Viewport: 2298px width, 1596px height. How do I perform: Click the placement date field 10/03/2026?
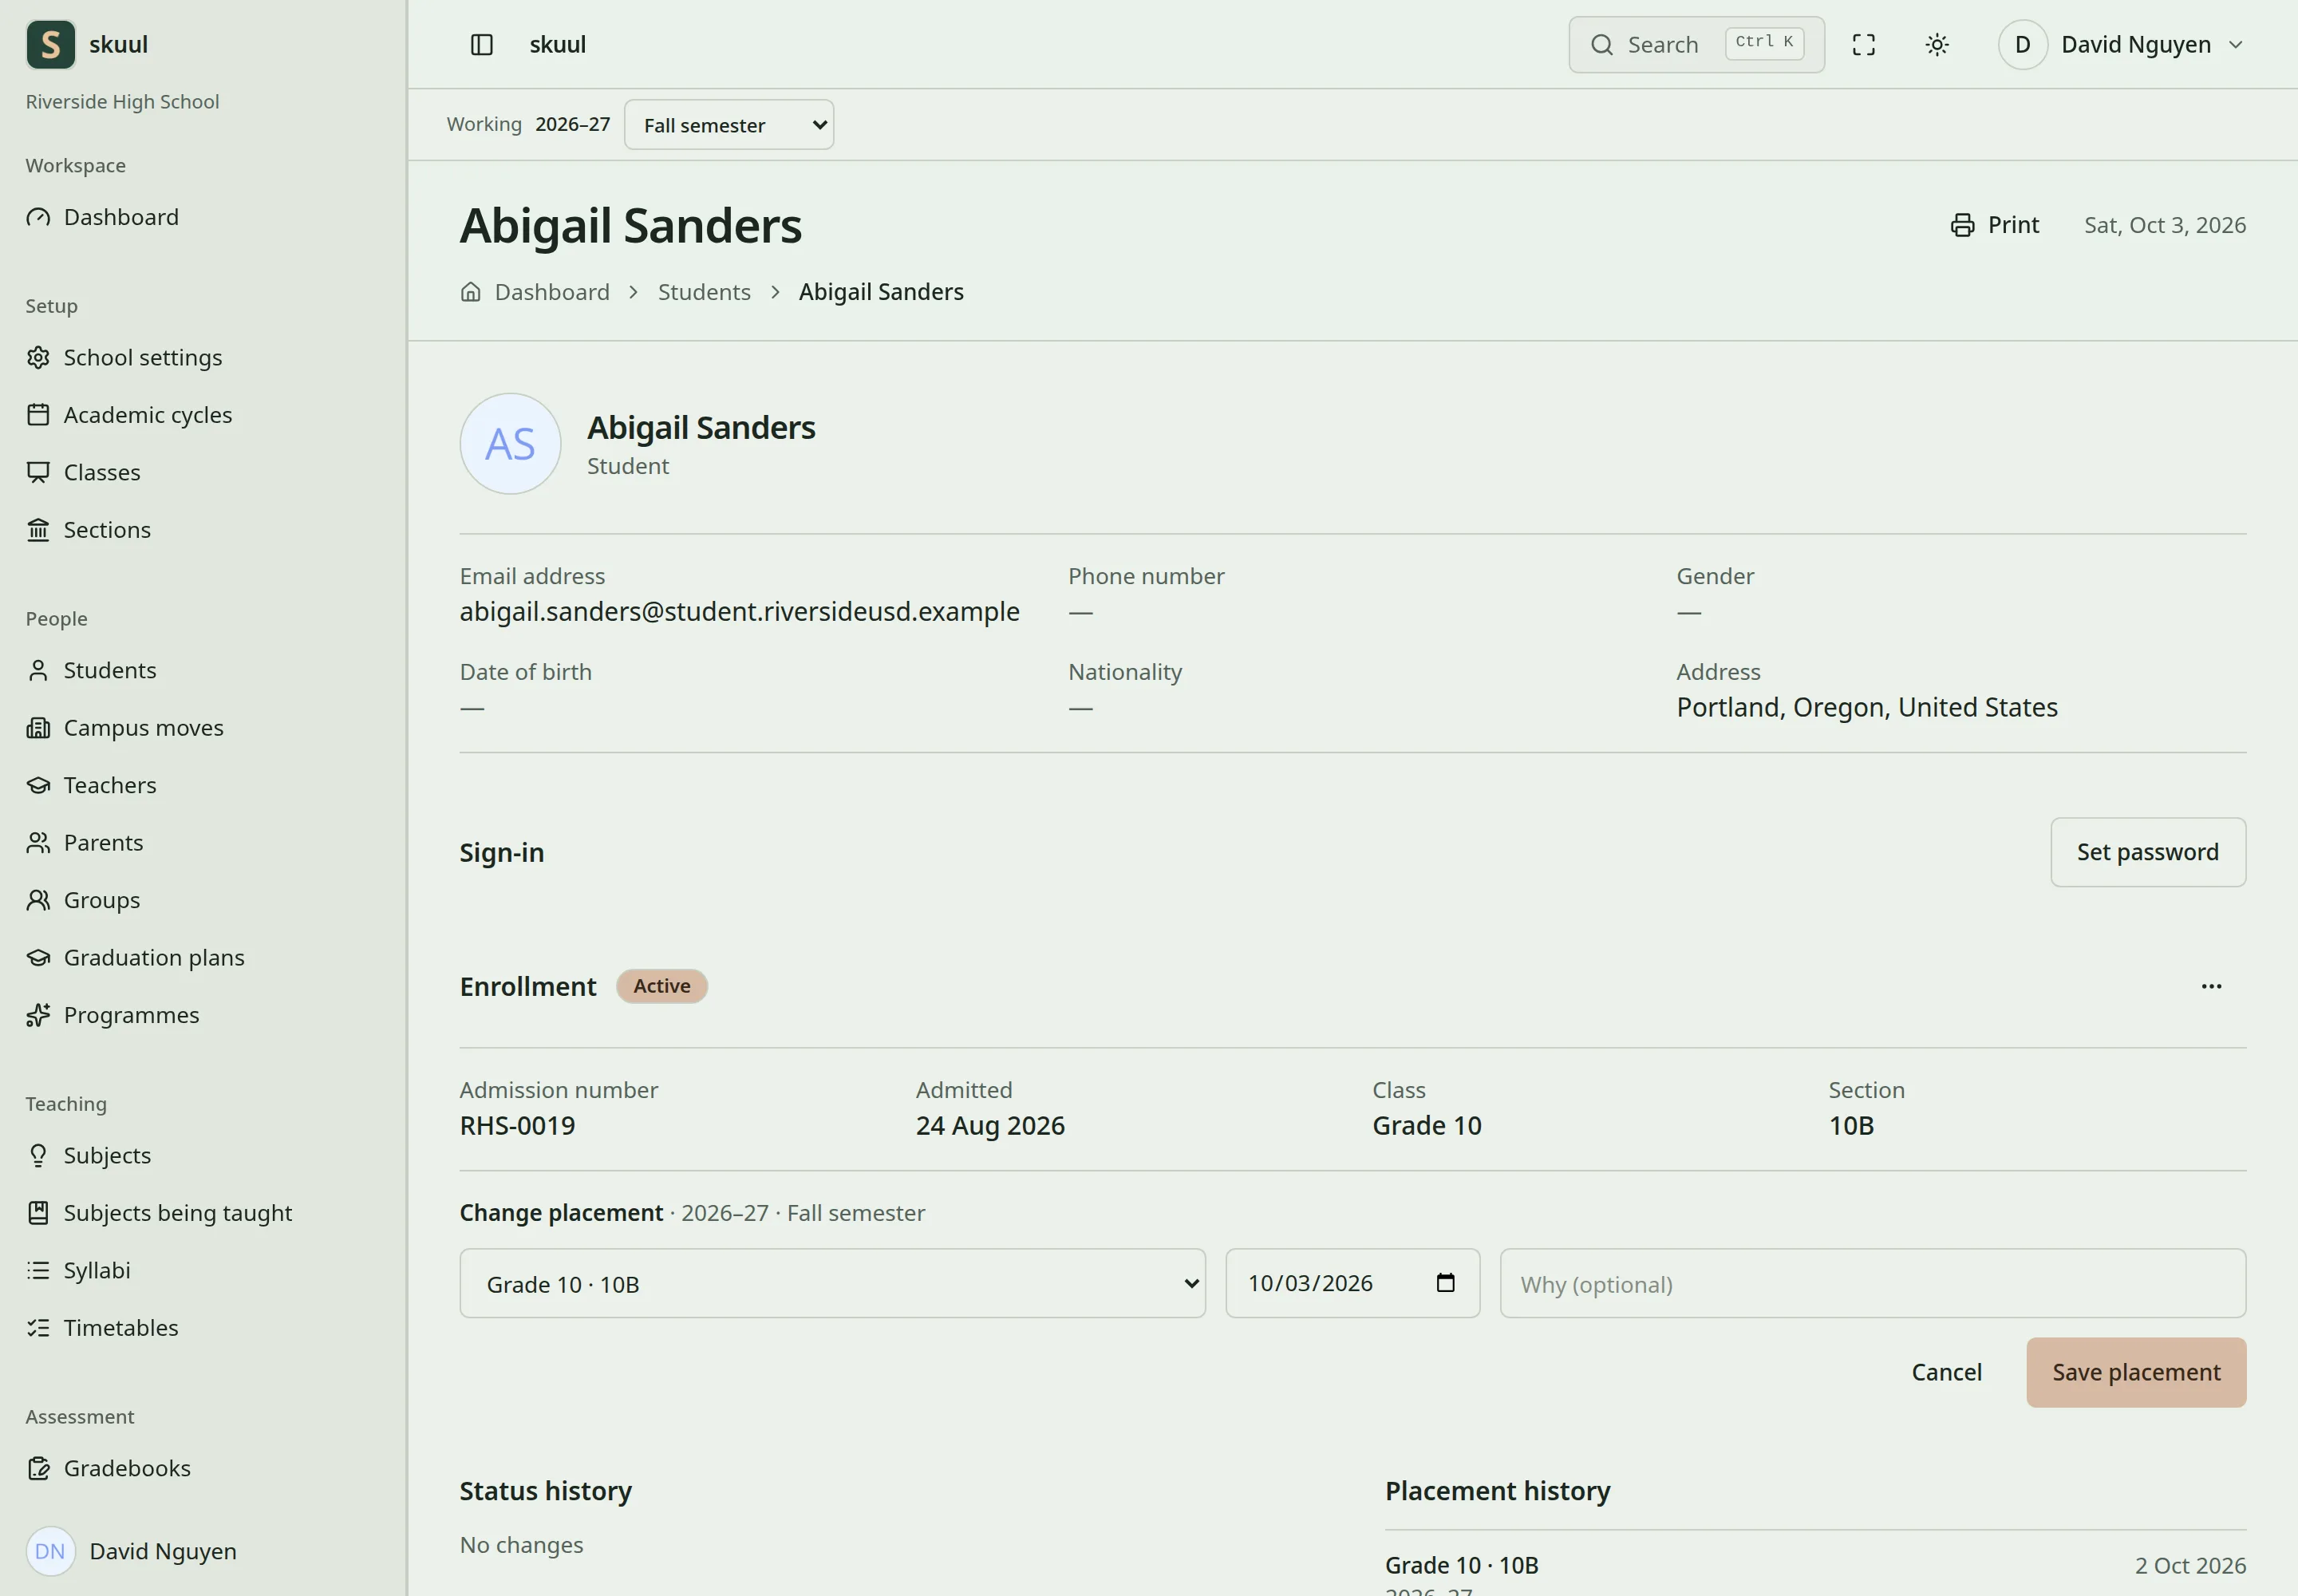[1352, 1283]
